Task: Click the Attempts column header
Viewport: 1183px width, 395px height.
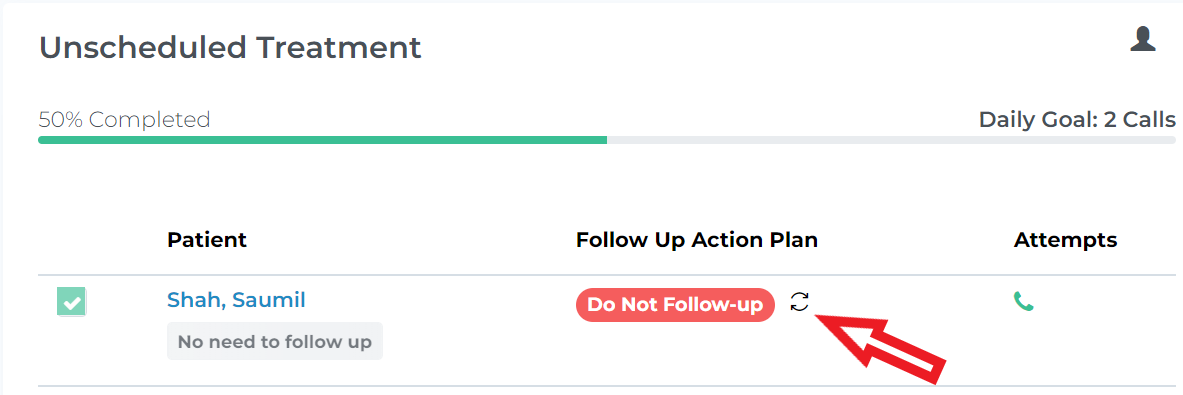Action: (1065, 240)
